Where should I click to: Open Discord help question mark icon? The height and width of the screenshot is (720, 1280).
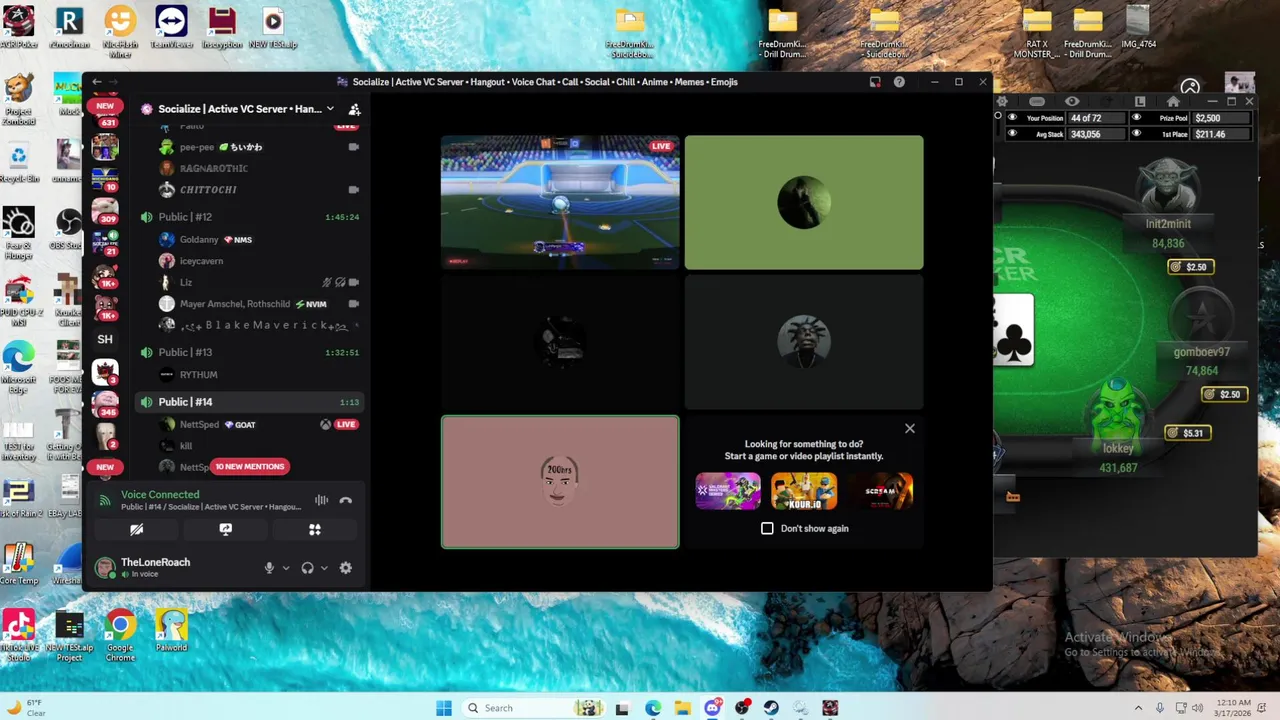(899, 82)
